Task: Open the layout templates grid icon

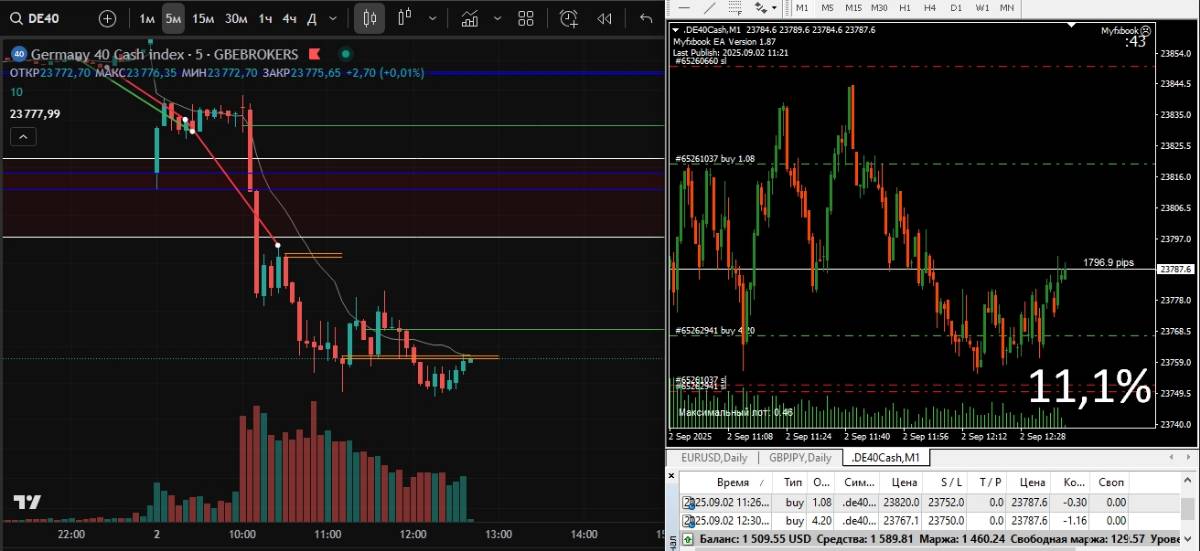Action: (526, 18)
